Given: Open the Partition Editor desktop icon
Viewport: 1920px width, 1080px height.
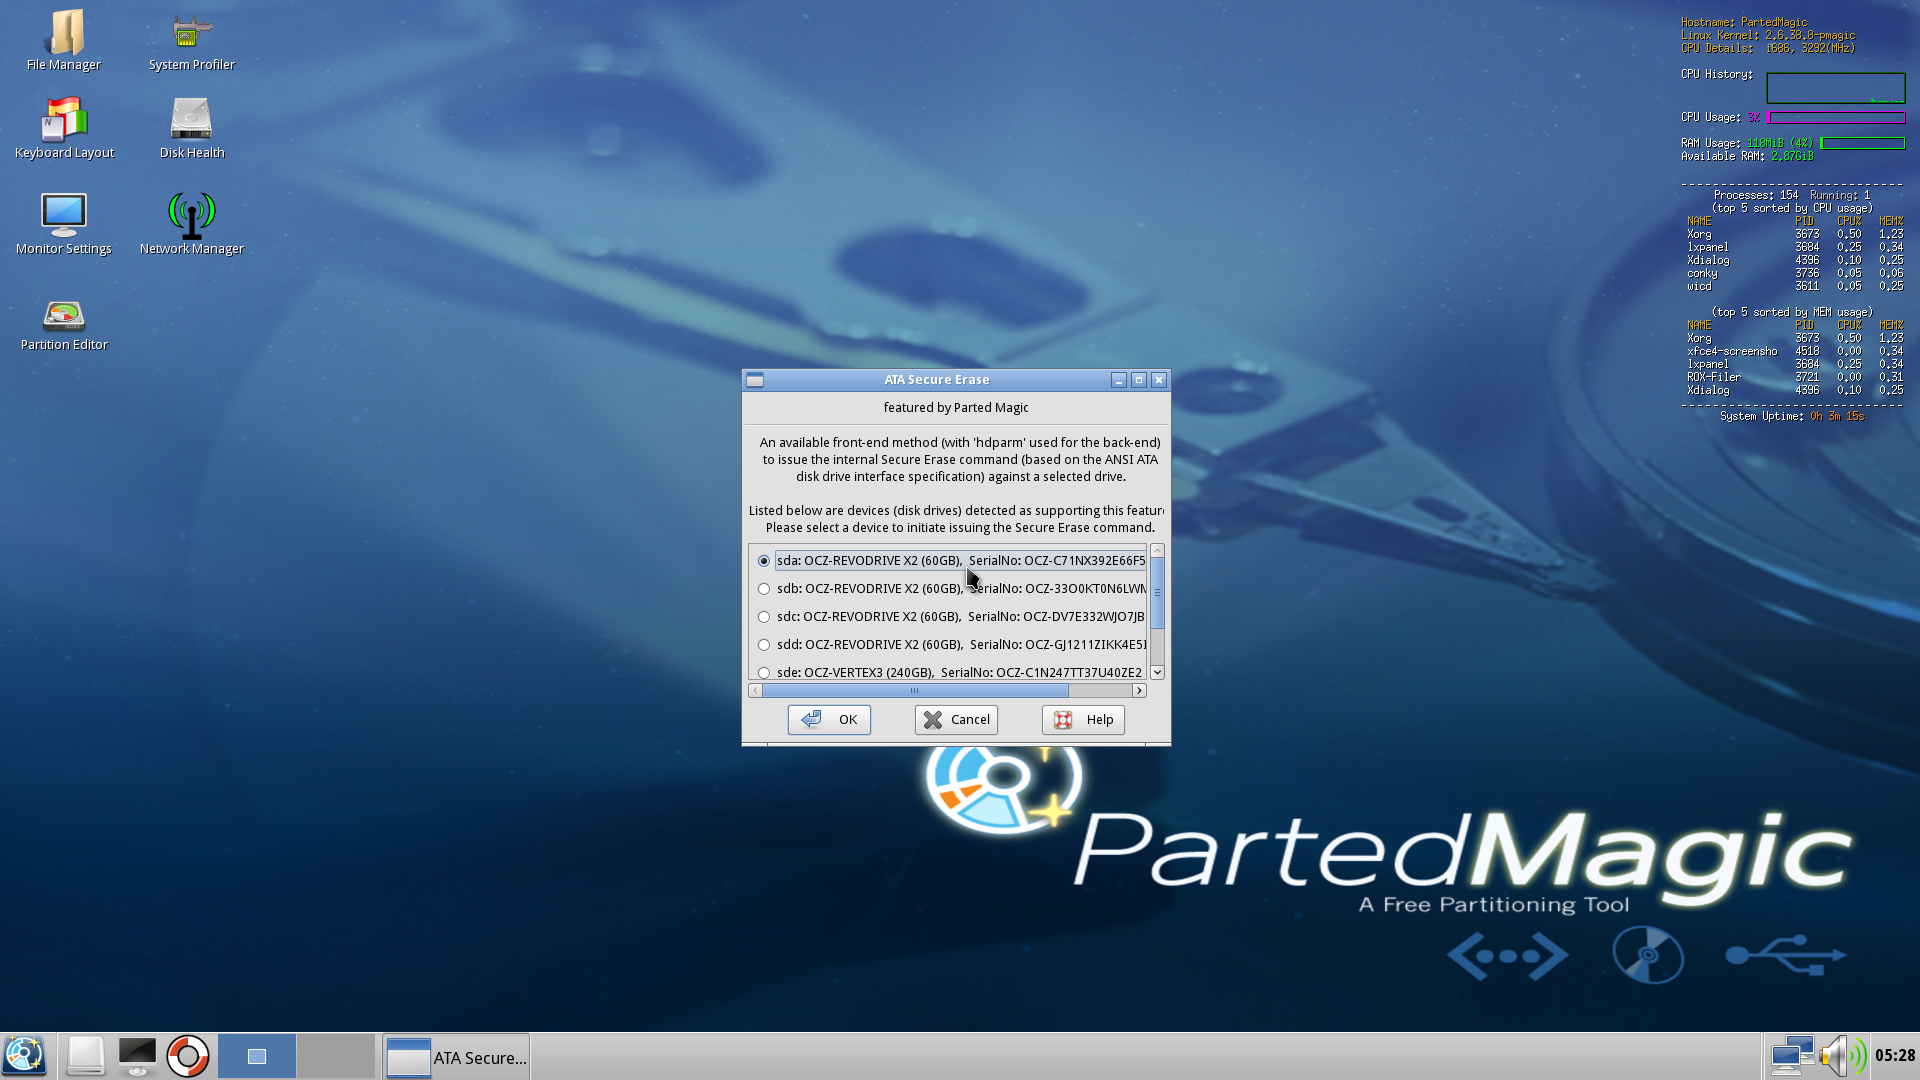Looking at the screenshot, I should point(64,325).
